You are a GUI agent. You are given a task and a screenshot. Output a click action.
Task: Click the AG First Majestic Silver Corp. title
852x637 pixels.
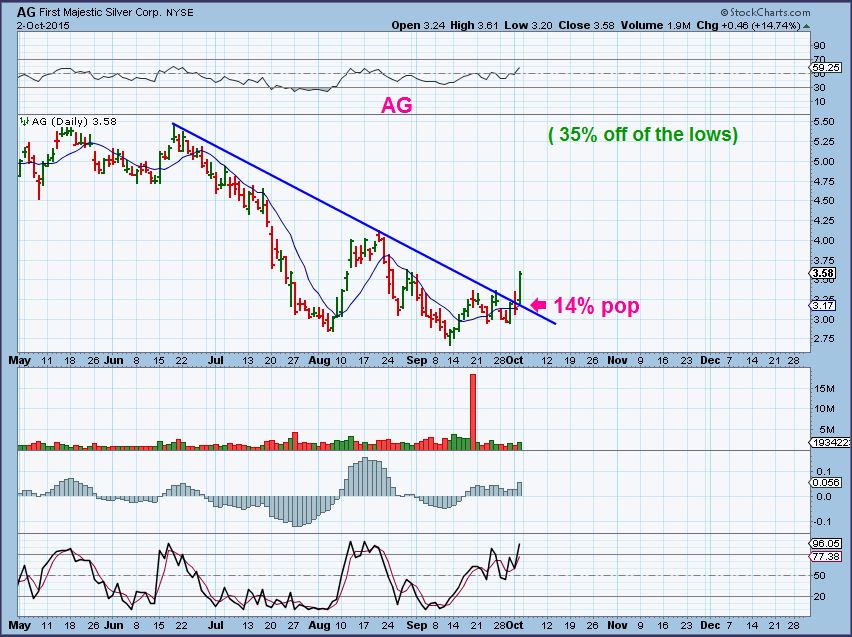pyautogui.click(x=105, y=12)
